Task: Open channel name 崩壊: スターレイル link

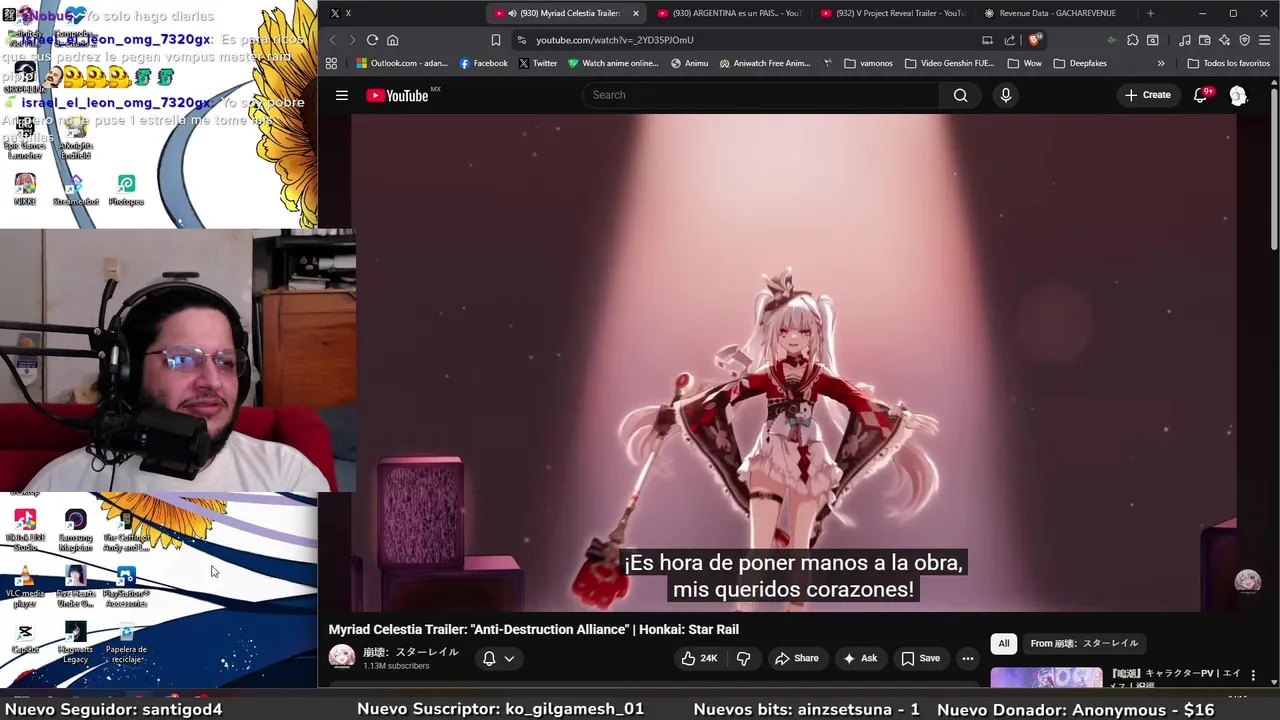Action: tap(410, 652)
